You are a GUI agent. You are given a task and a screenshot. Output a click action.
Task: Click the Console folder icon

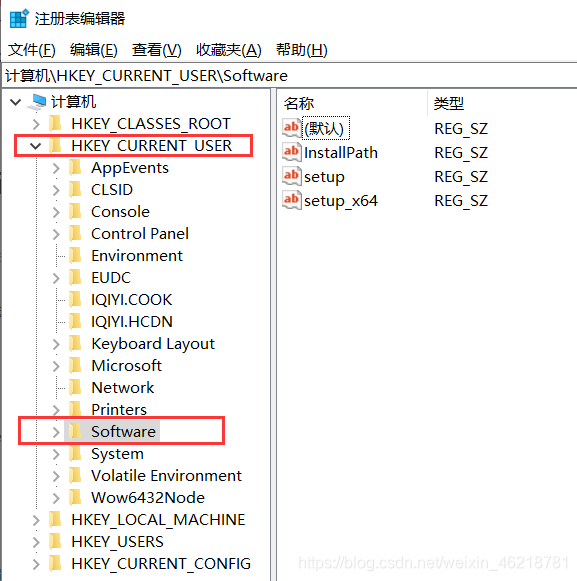[75, 212]
